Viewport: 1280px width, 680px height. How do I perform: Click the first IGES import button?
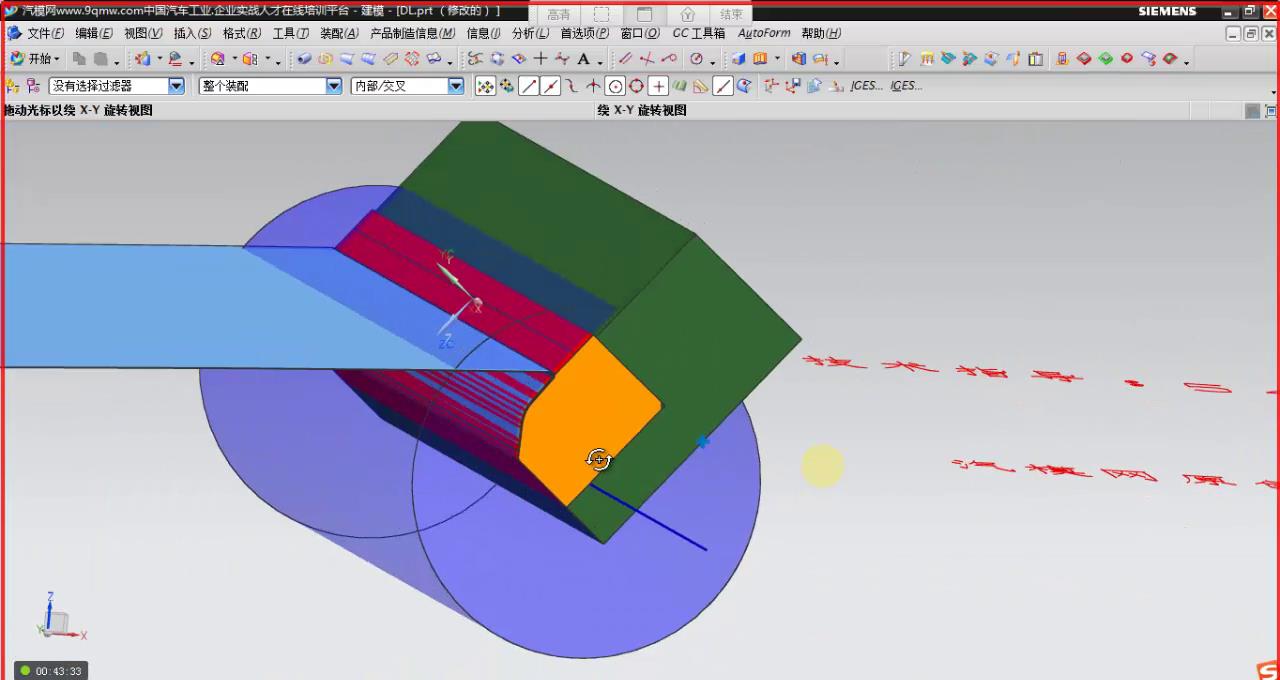pyautogui.click(x=866, y=86)
